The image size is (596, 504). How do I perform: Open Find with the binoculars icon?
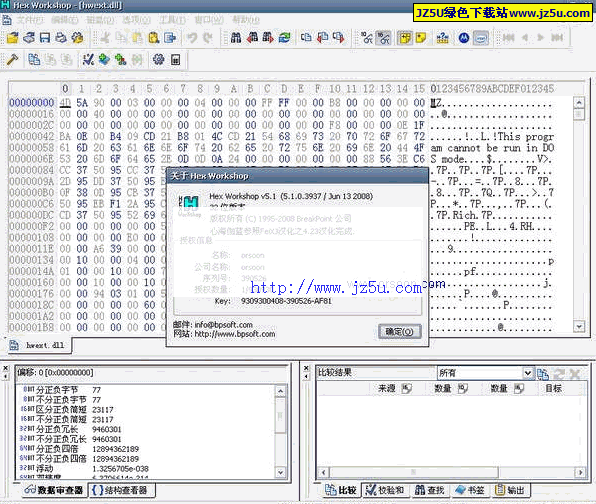click(x=236, y=38)
